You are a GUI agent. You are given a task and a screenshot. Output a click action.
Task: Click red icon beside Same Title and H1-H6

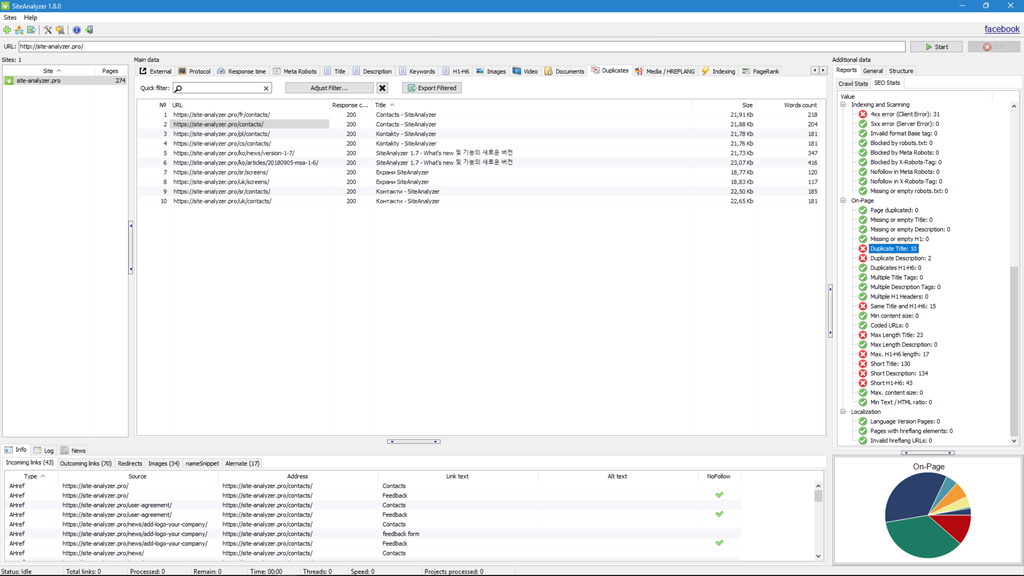click(863, 306)
